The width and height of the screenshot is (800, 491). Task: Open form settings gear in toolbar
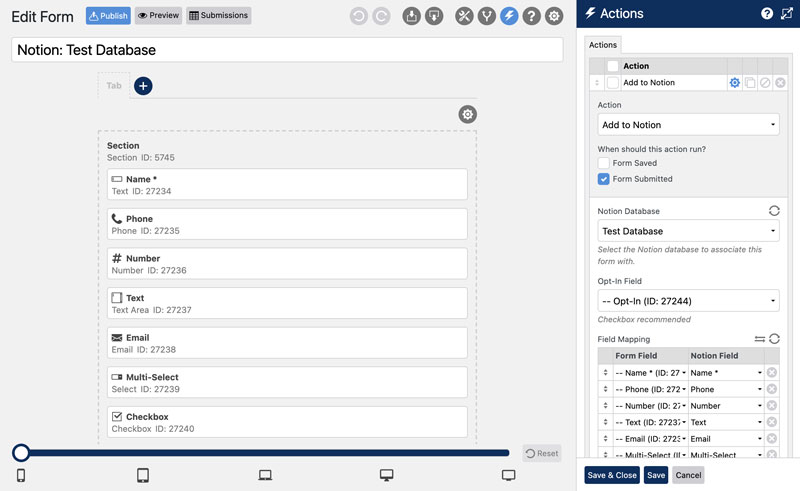(554, 16)
